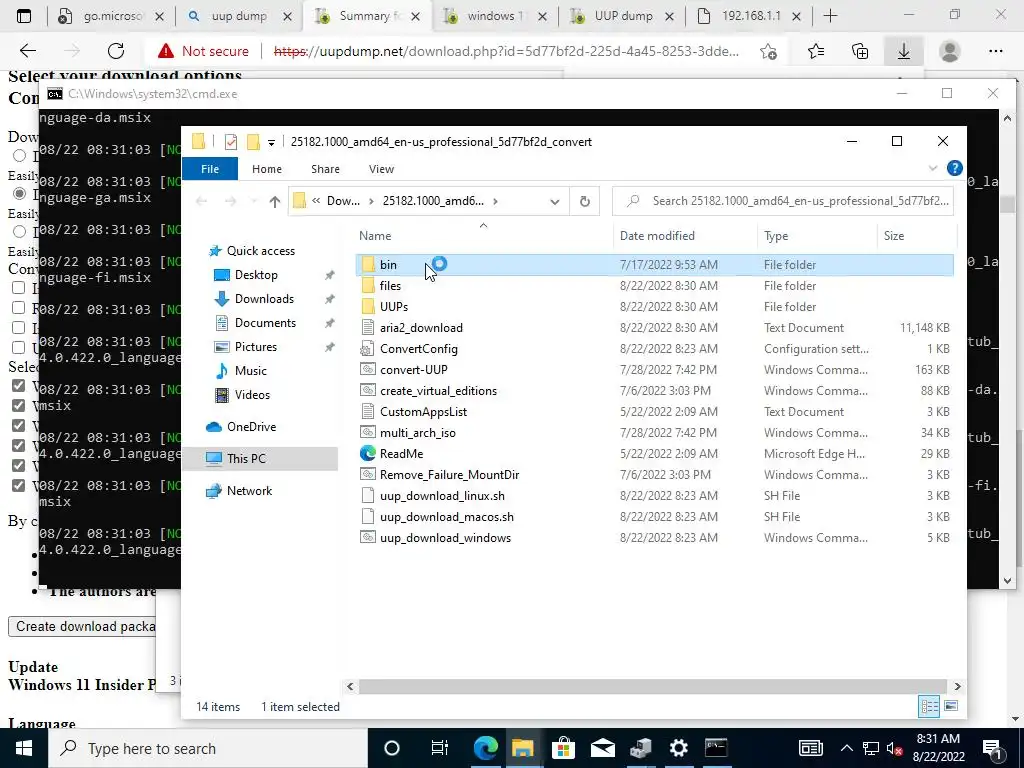
Task: Open Edge favorites star list icon
Action: click(x=816, y=51)
